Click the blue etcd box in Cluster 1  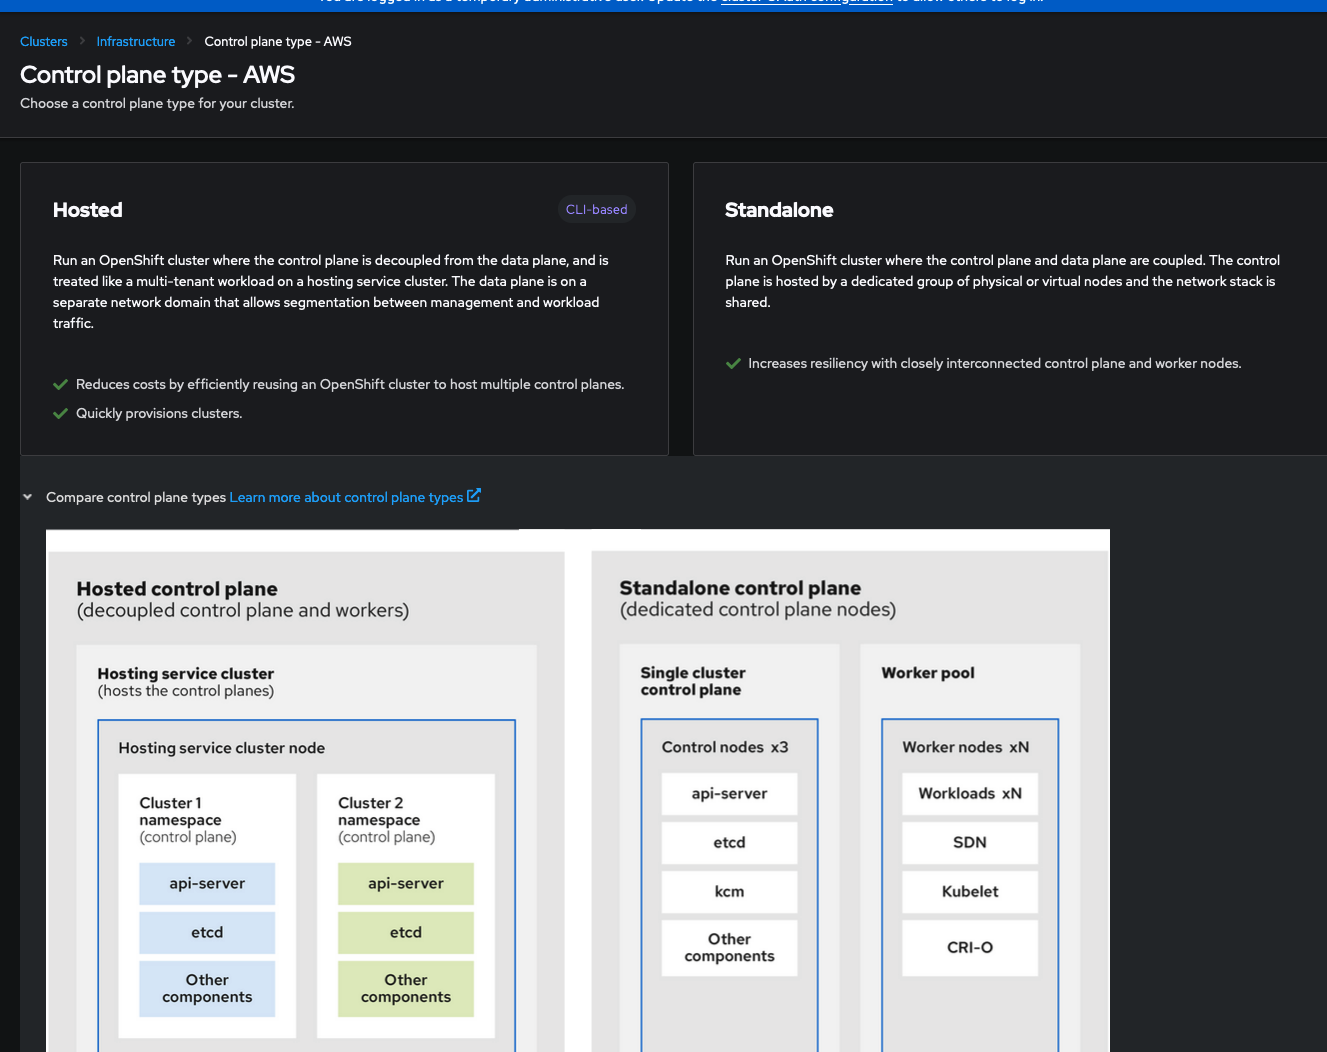click(x=207, y=933)
